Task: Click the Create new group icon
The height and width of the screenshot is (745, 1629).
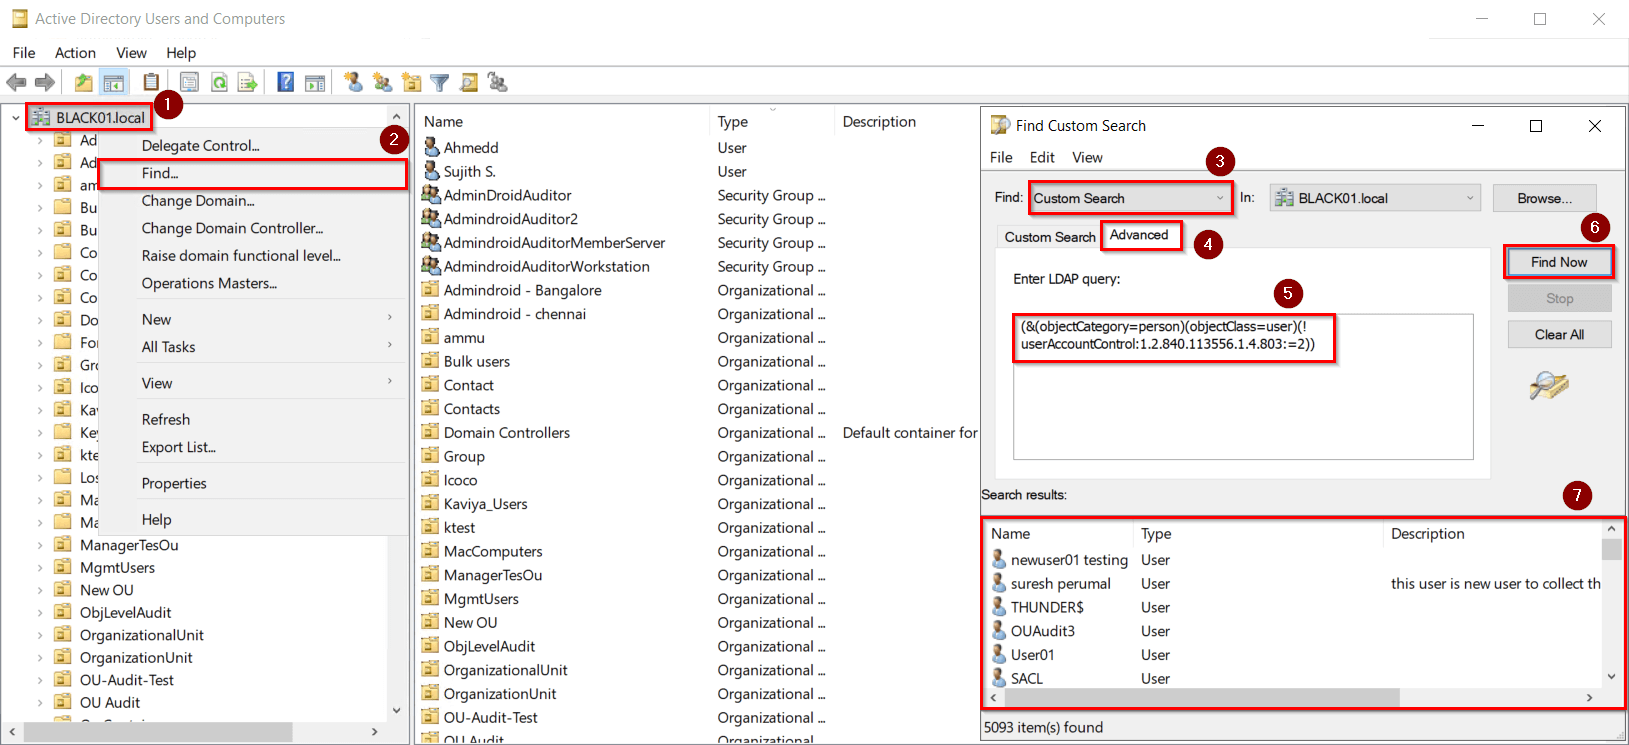Action: (382, 82)
